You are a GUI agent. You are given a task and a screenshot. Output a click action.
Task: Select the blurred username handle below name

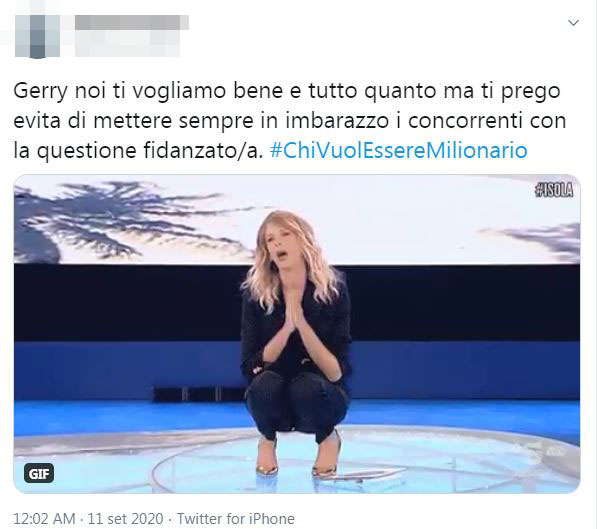[128, 43]
